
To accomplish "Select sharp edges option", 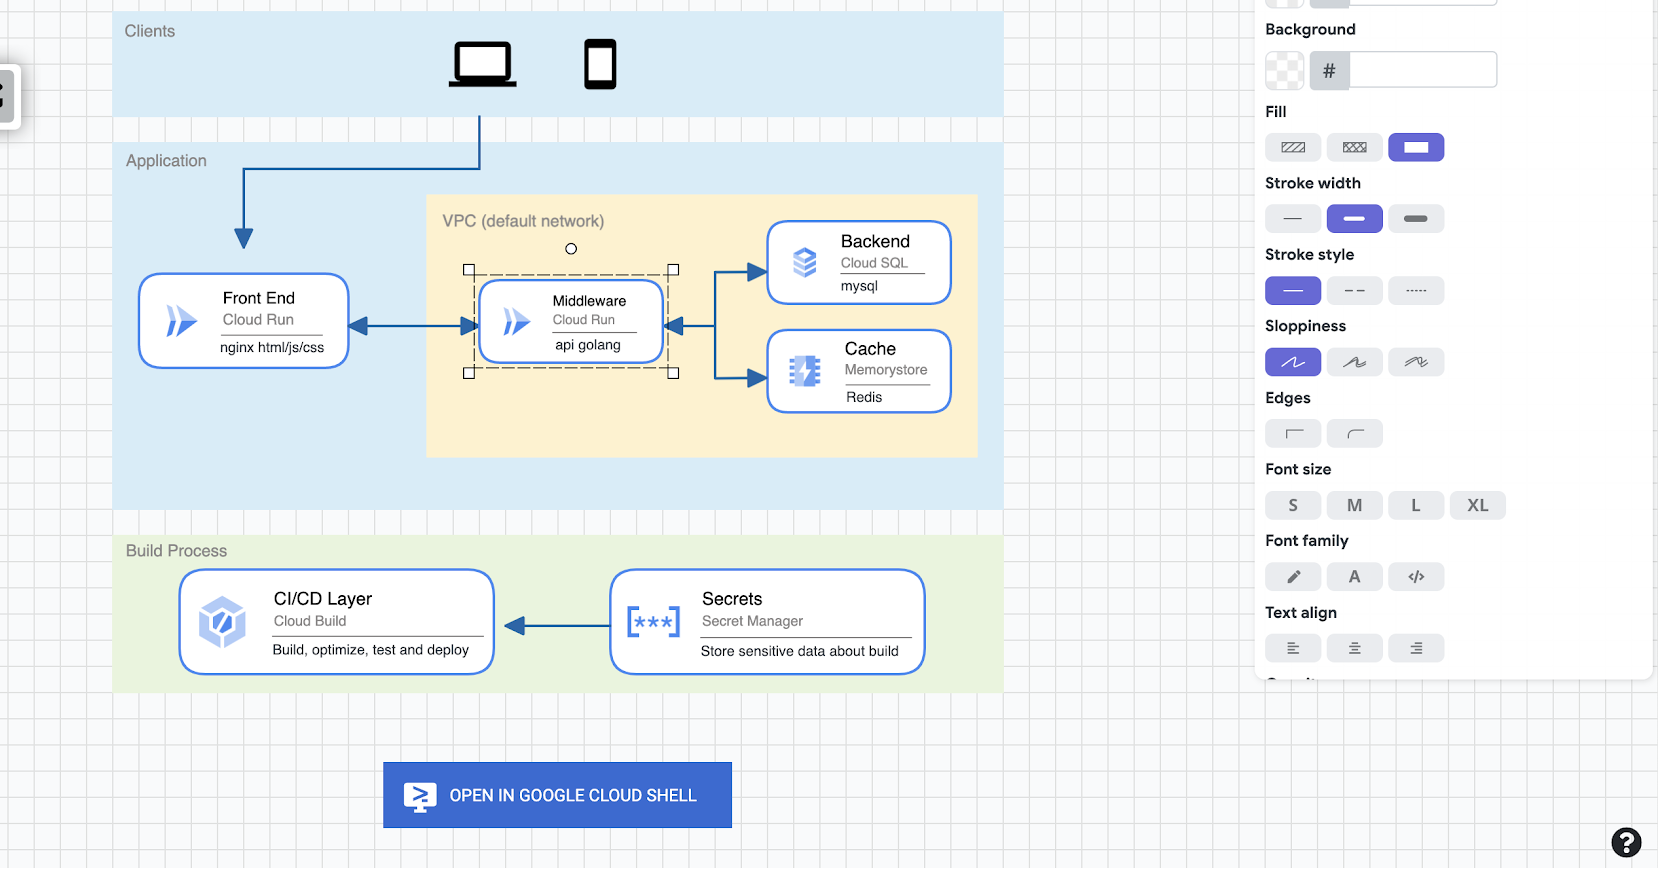I will (1293, 433).
